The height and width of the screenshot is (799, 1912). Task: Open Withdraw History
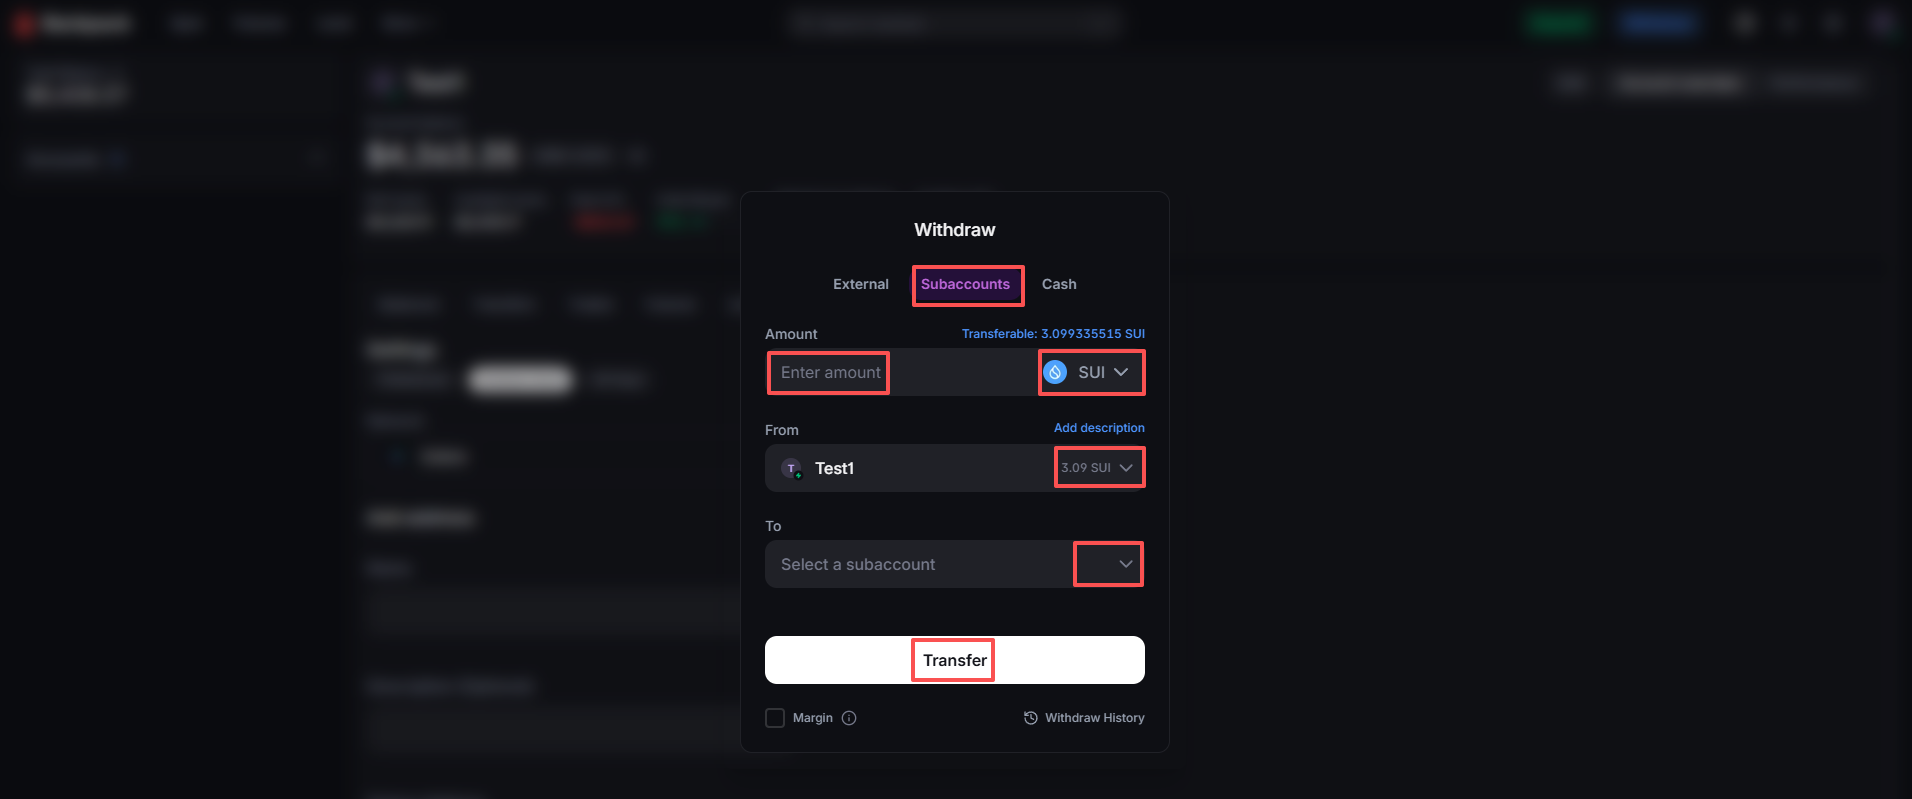click(1094, 718)
